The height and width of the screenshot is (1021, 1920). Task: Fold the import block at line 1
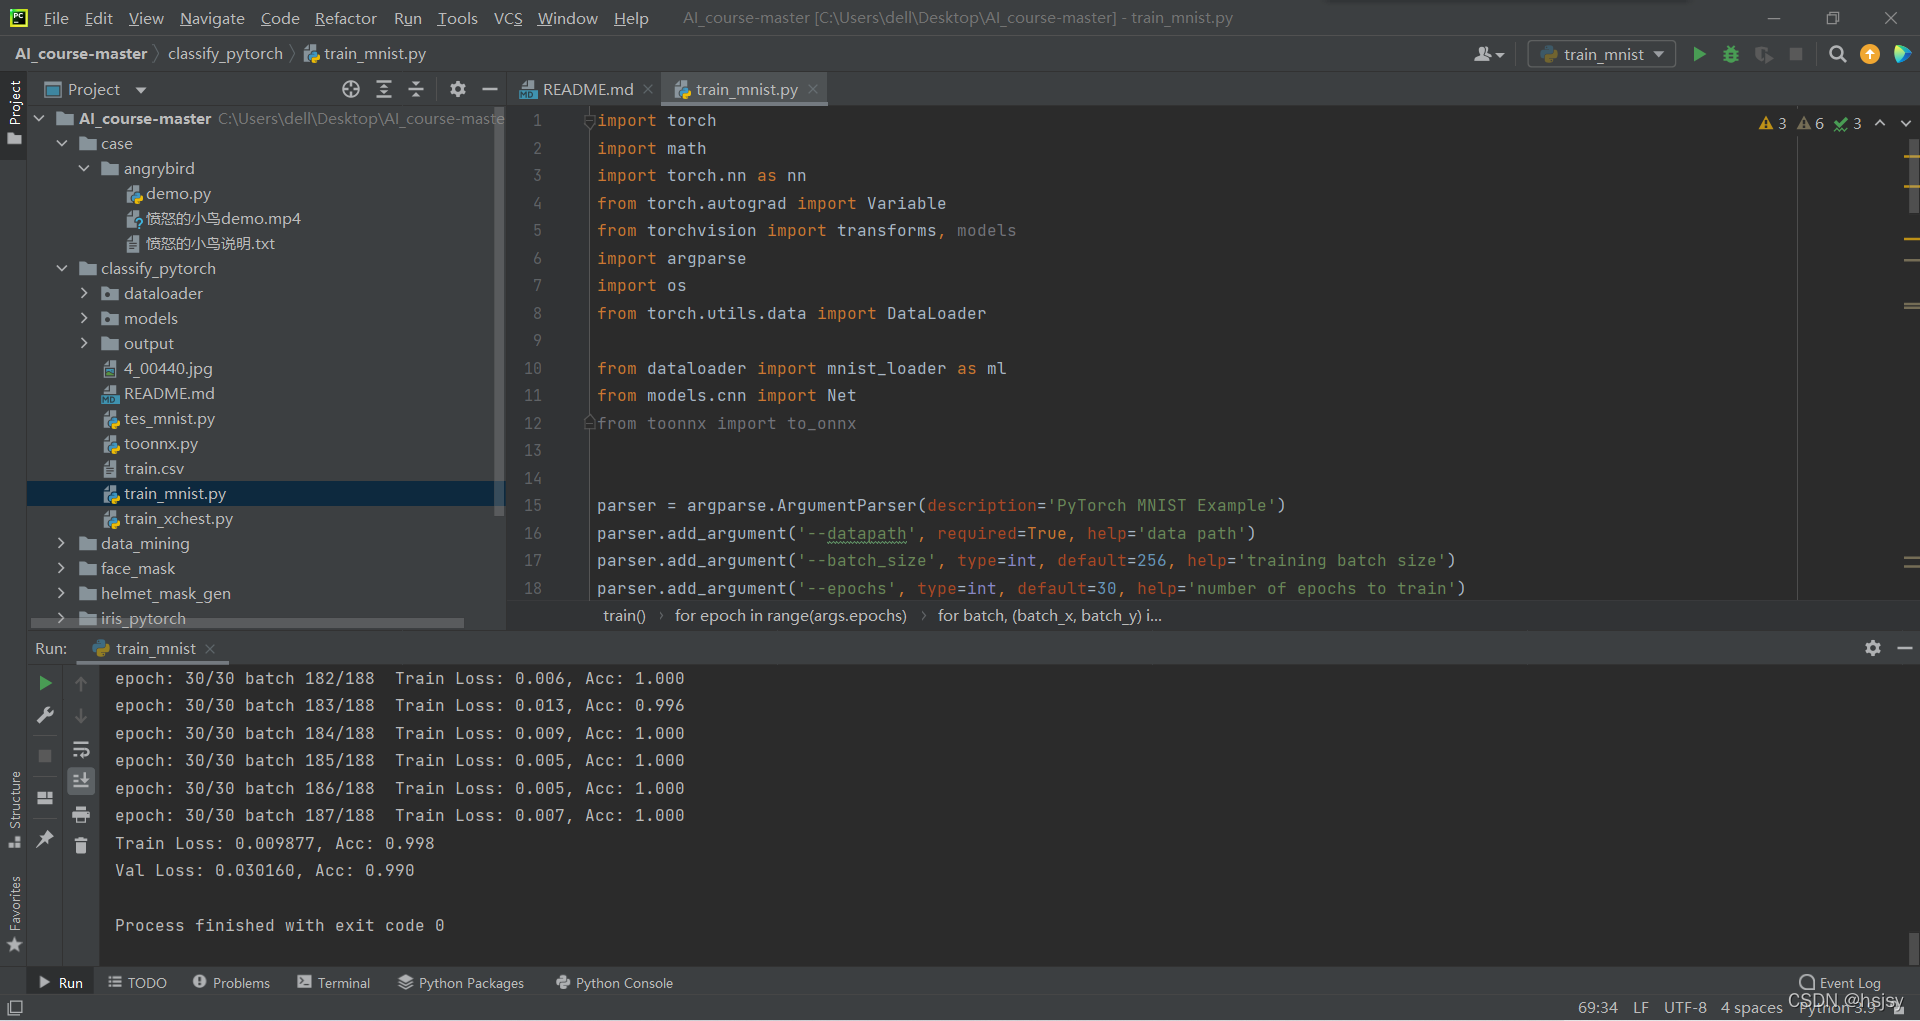(589, 121)
